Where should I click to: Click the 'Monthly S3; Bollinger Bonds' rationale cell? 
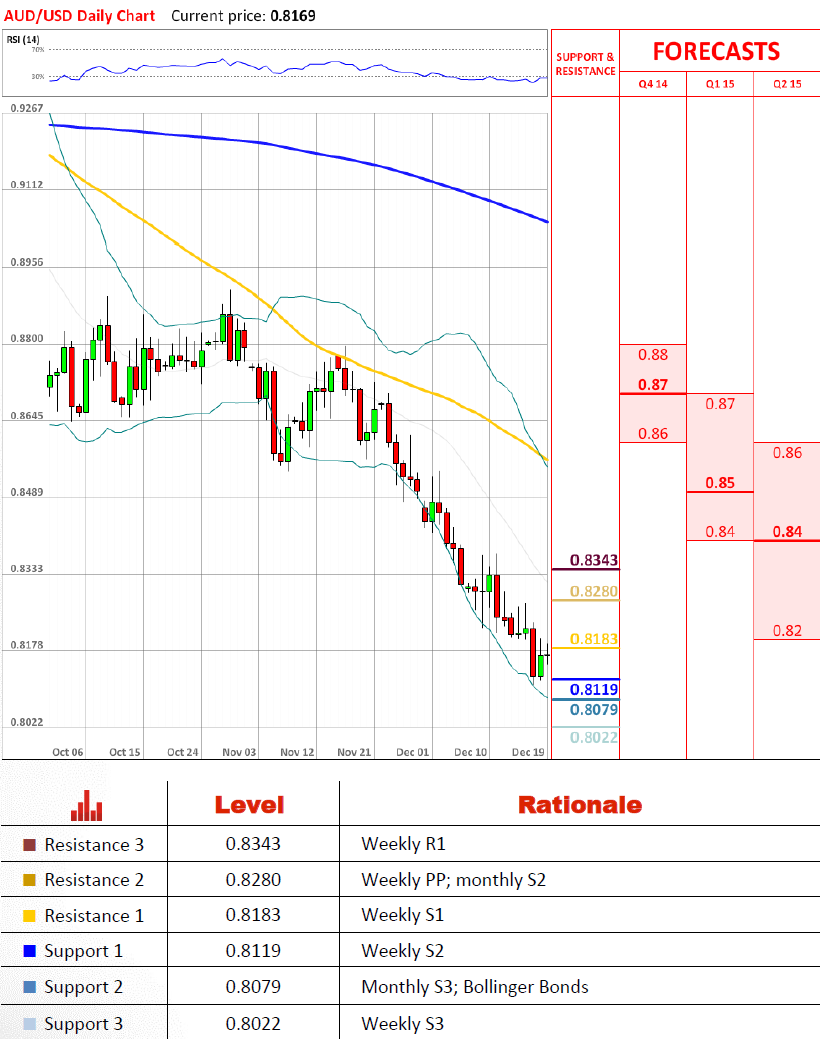tap(474, 987)
